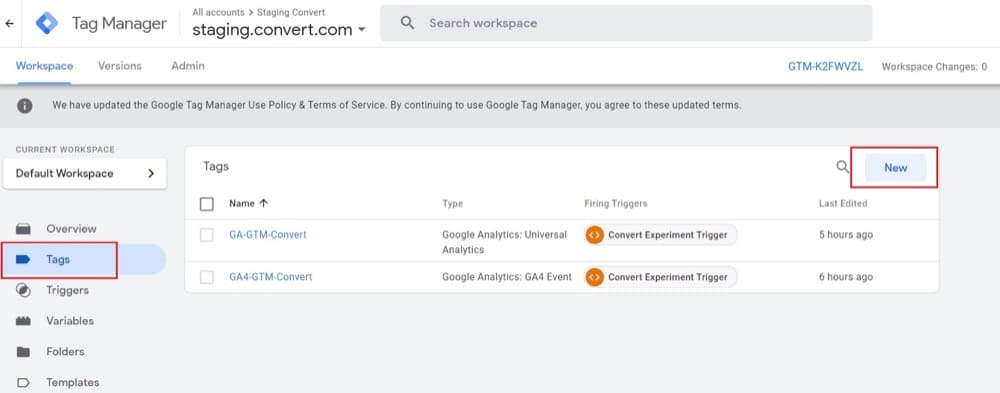1000x393 pixels.
Task: Open the GTM-K2FWVZL container ID link
Action: point(825,66)
